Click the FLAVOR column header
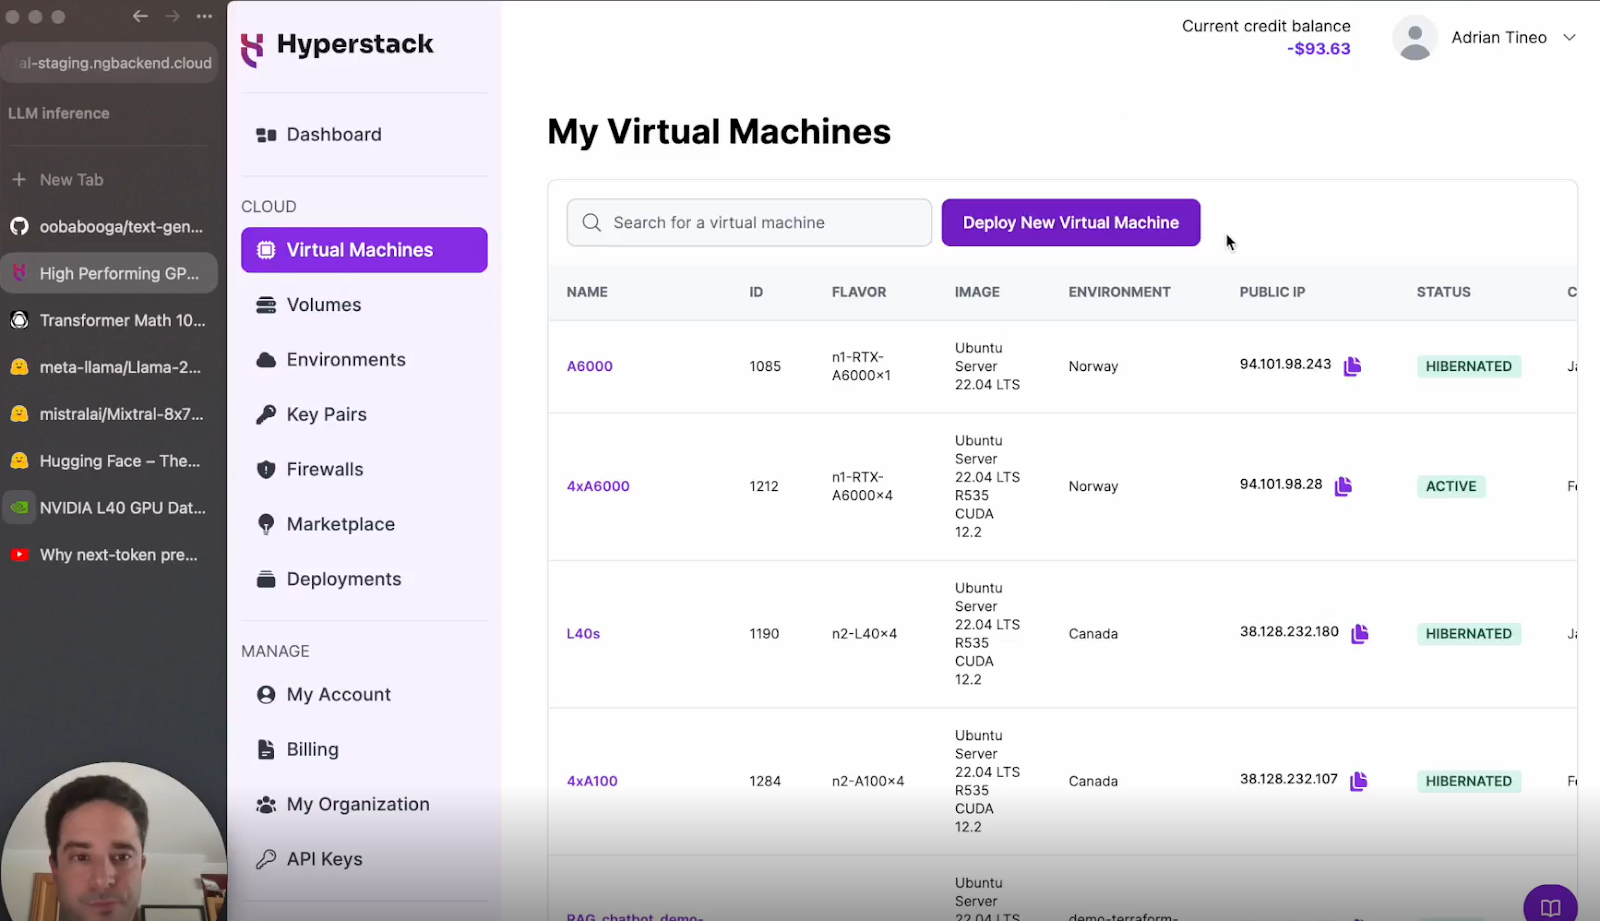The height and width of the screenshot is (921, 1600). 859,292
